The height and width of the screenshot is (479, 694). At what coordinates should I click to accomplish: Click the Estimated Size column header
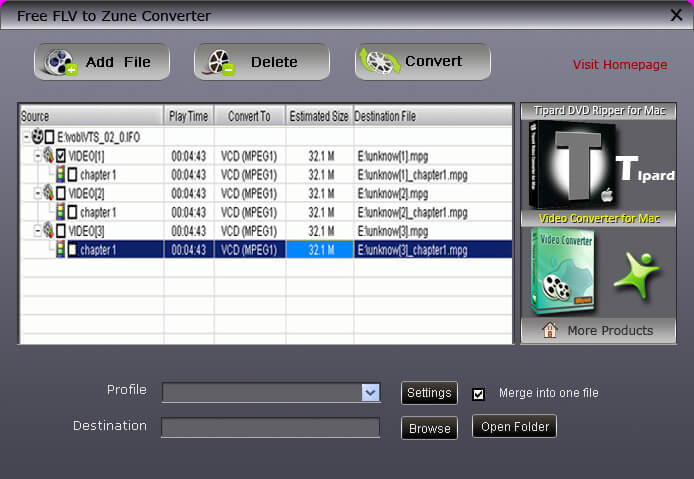point(318,117)
